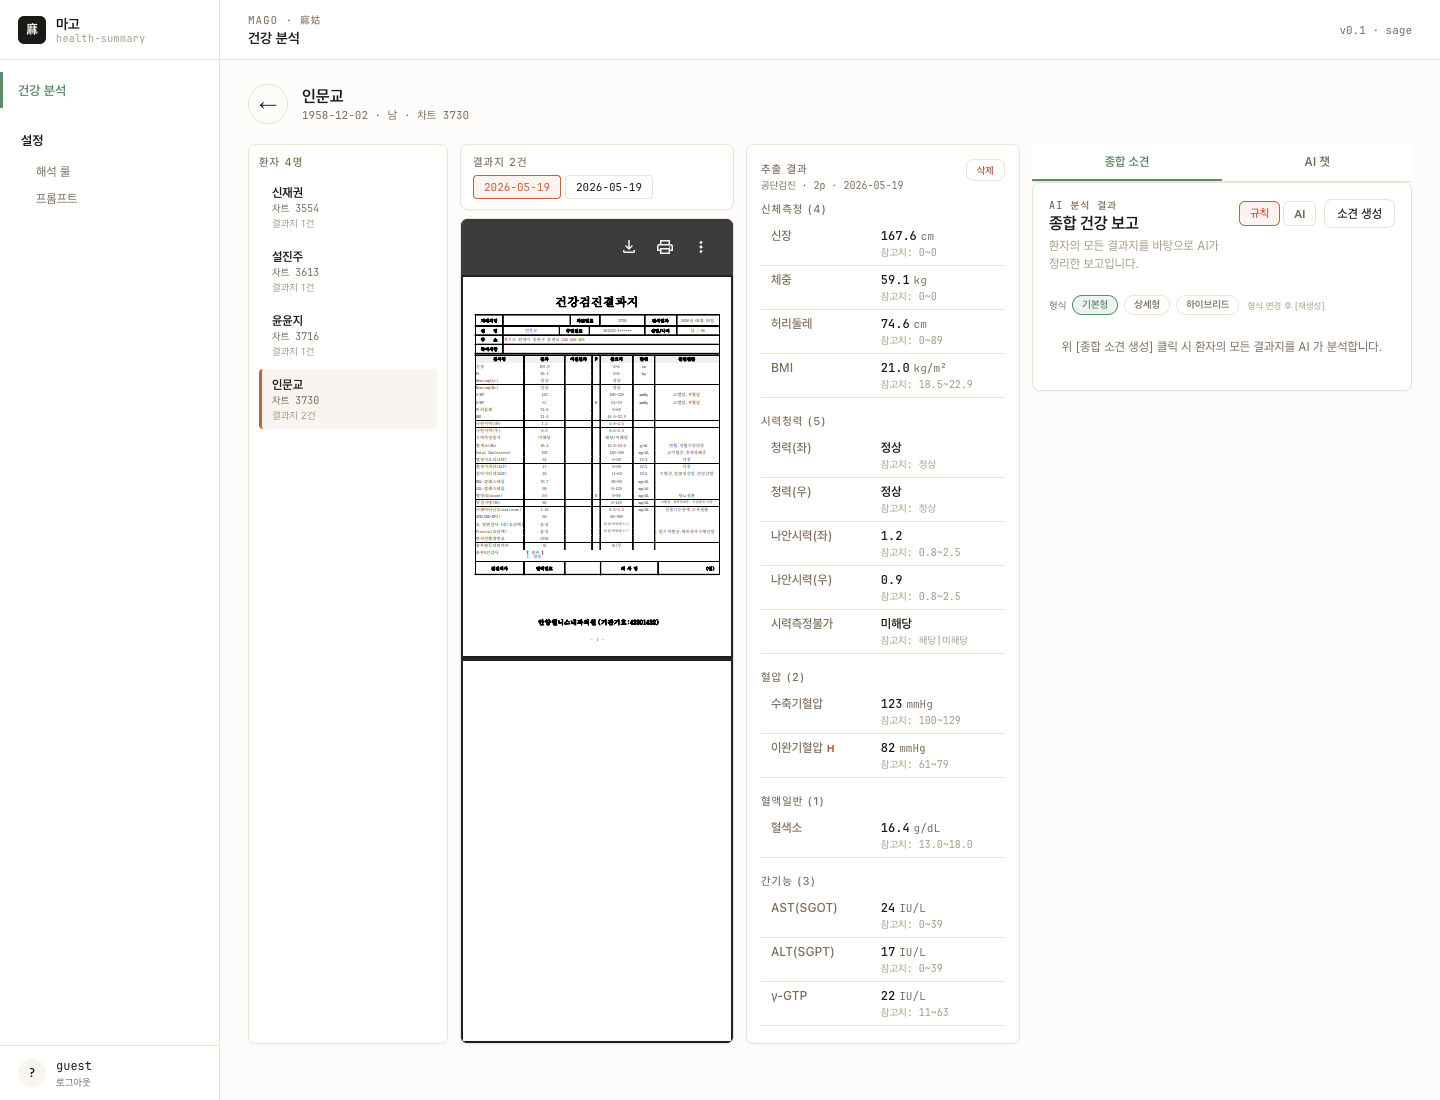Select patient 신재권
This screenshot has height=1100, width=1440.
[348, 207]
